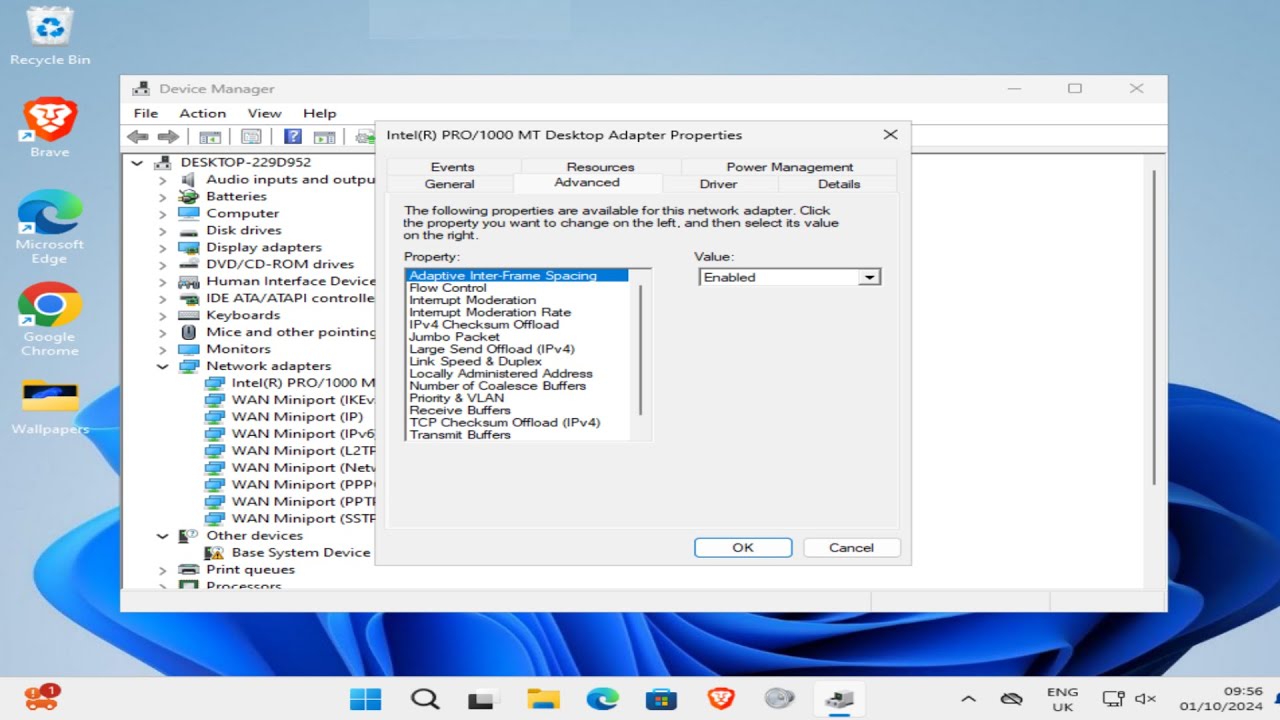Select Google Chrome desktop shortcut
The image size is (1280, 720).
tap(50, 319)
